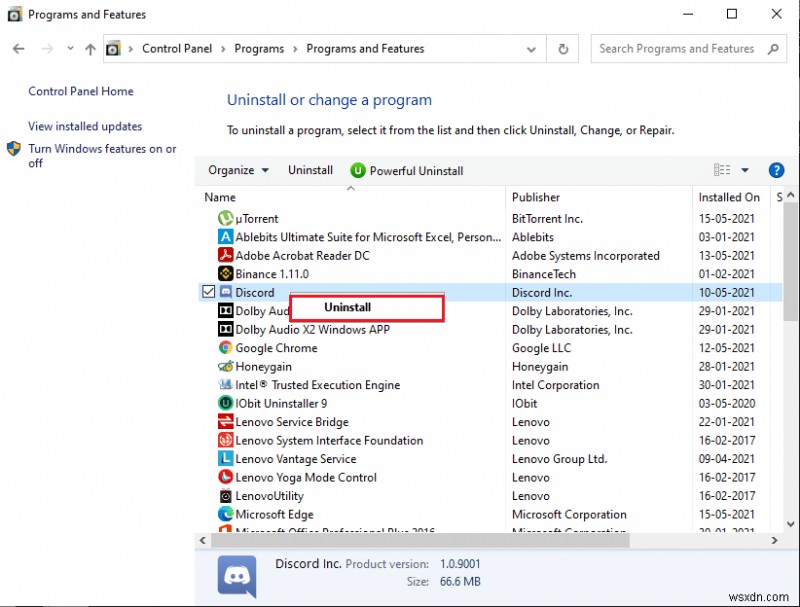The height and width of the screenshot is (607, 800).
Task: Sort by the Publisher column header
Action: click(536, 197)
